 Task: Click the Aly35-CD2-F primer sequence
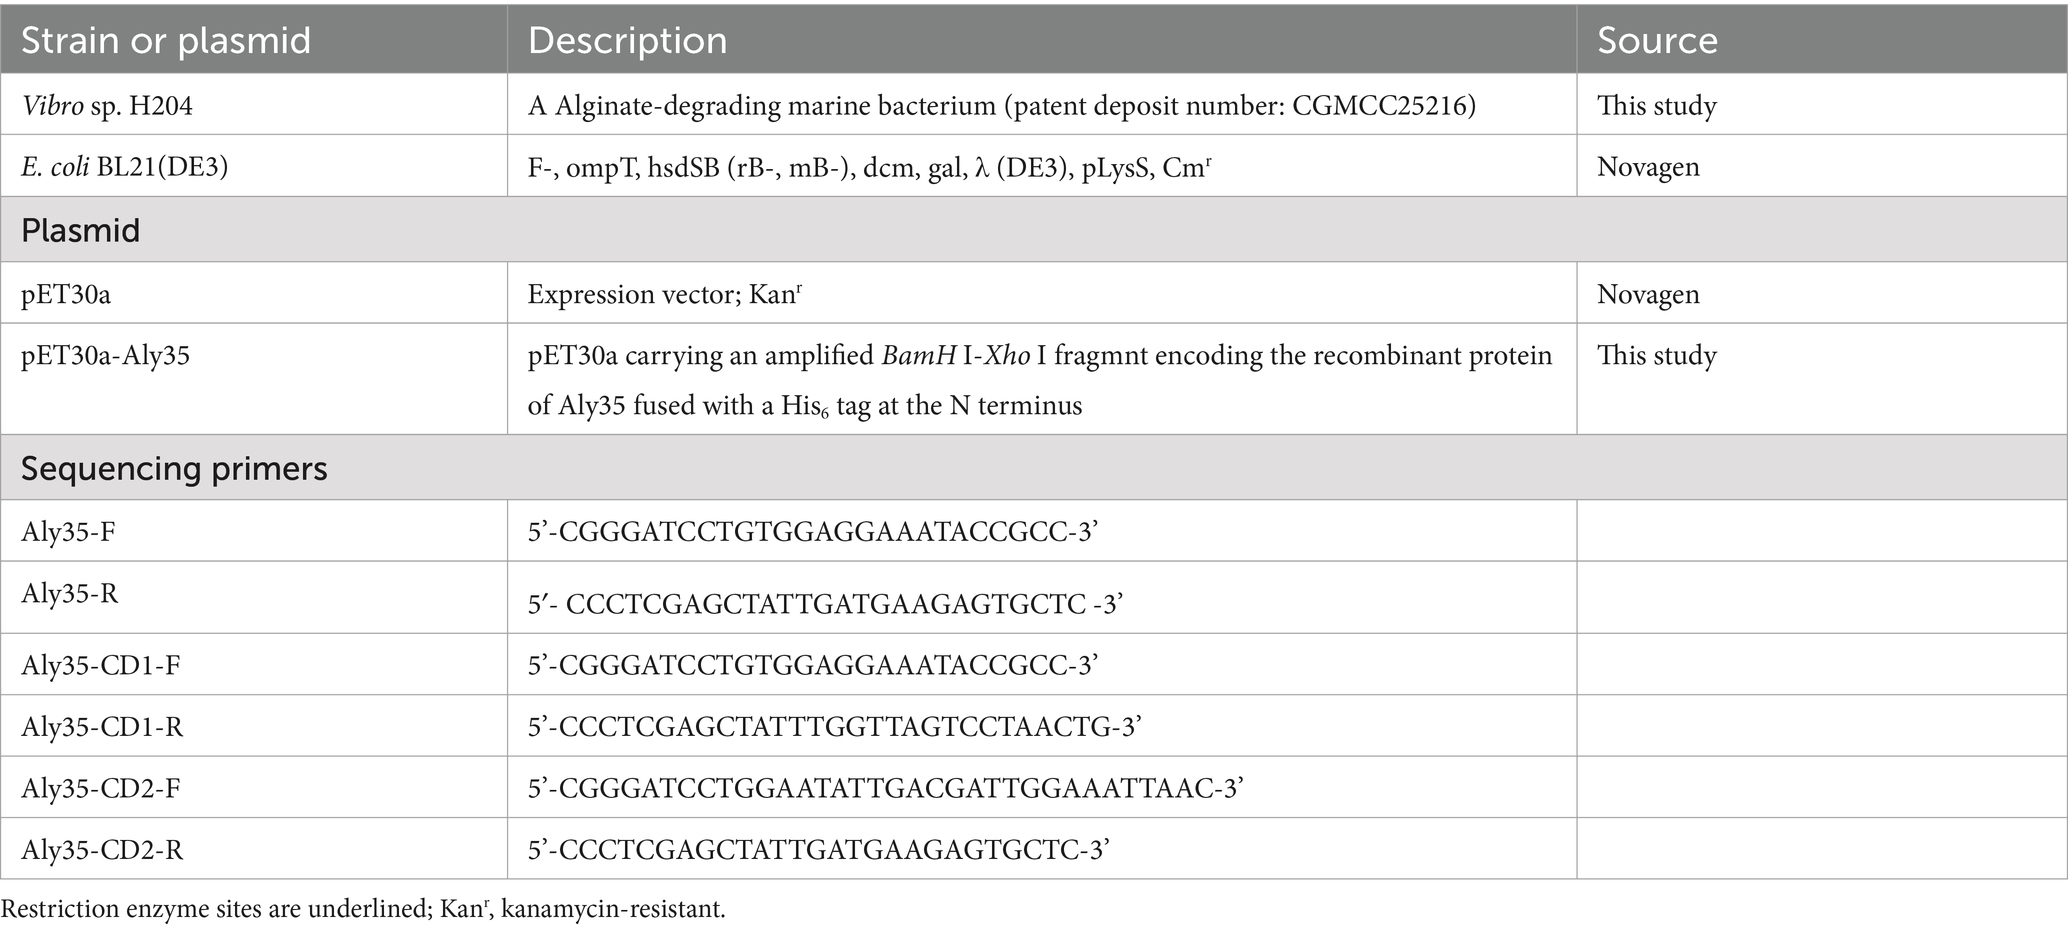coord(885,788)
